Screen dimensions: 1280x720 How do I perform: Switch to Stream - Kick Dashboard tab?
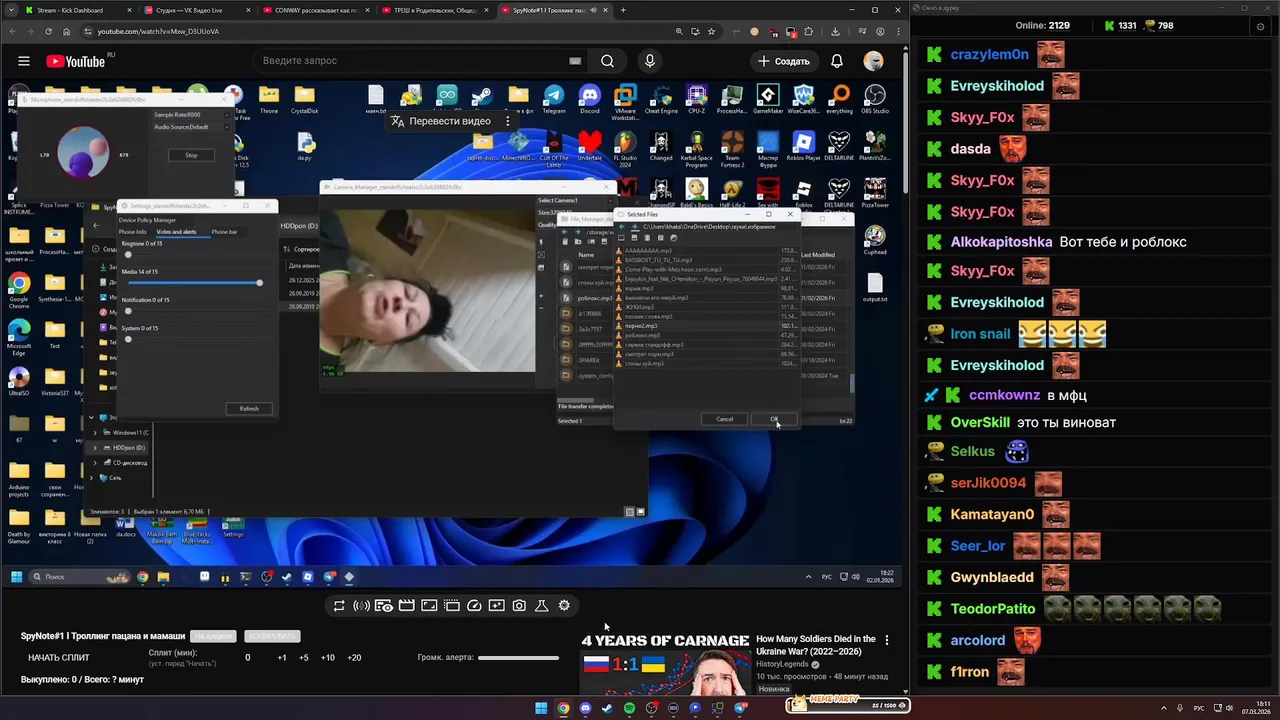click(x=78, y=10)
